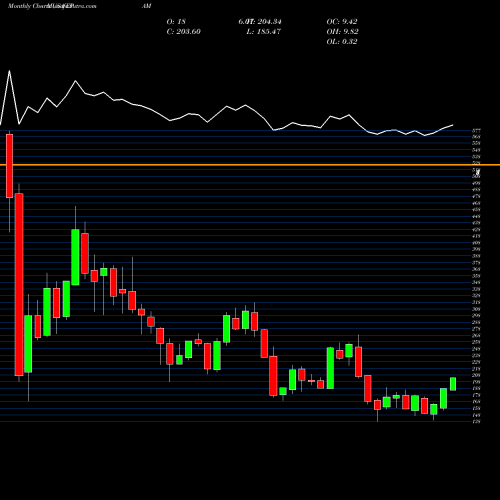The width and height of the screenshot is (500, 500).
Task: Click the open value 'O: 18'
Action: (x=176, y=22)
